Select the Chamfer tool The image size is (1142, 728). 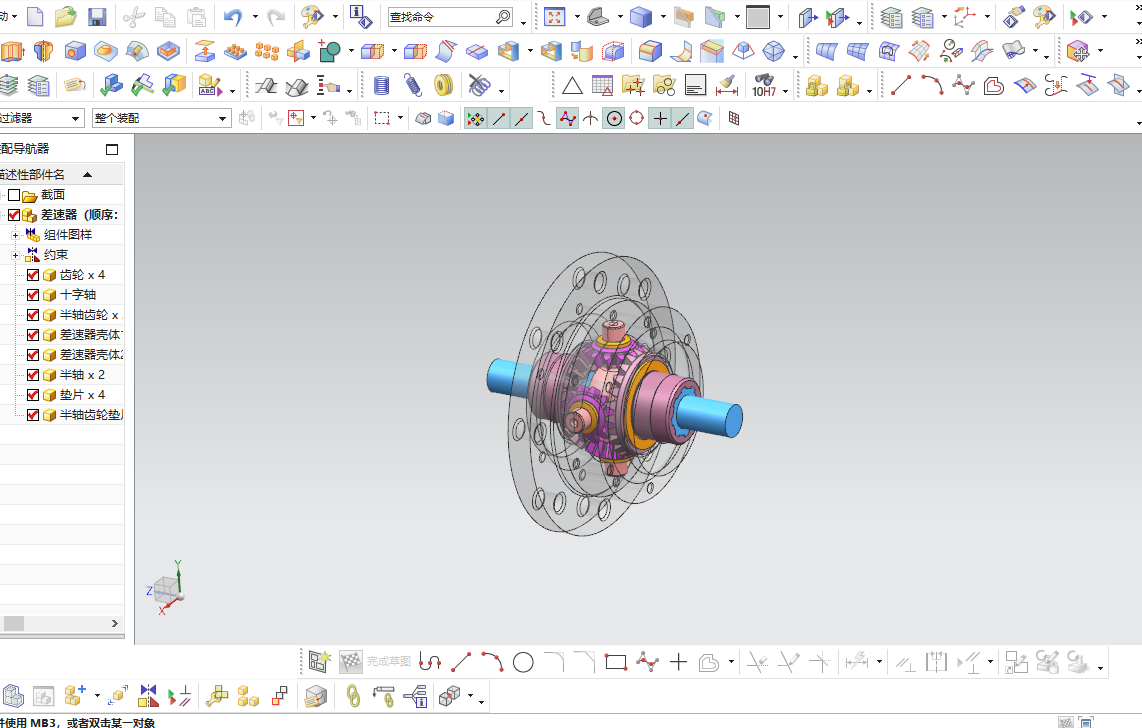click(x=712, y=51)
